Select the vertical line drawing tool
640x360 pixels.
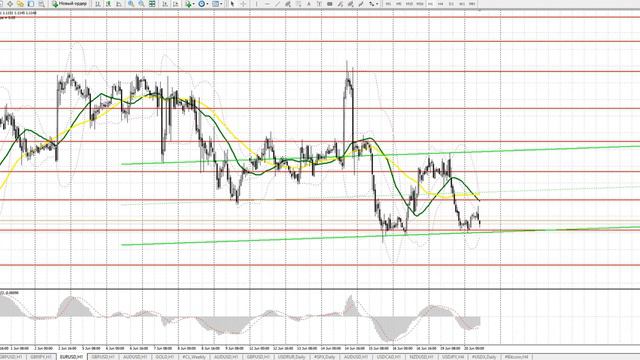click(257, 4)
